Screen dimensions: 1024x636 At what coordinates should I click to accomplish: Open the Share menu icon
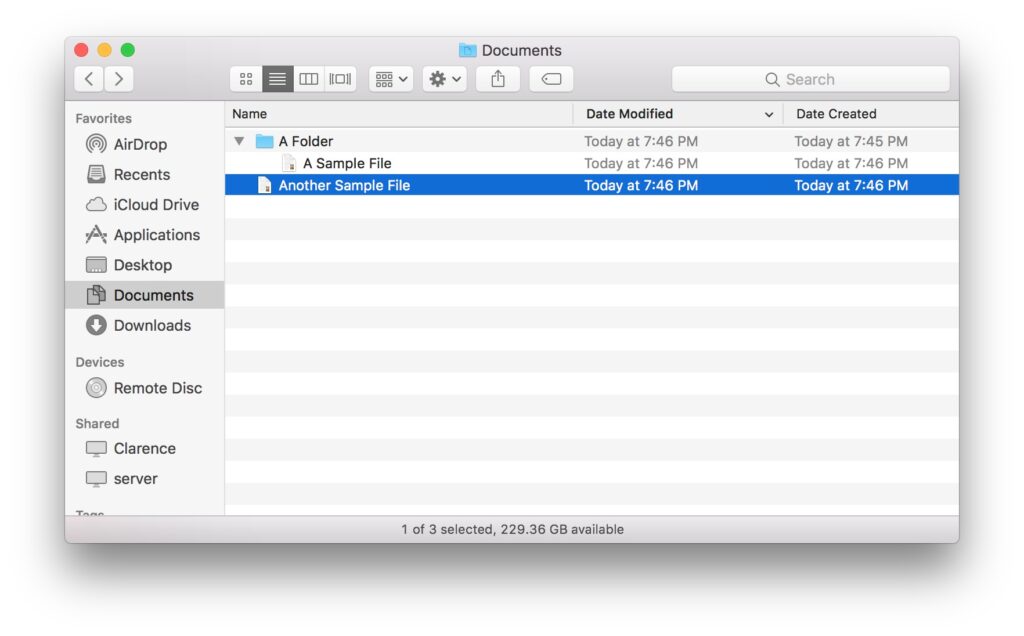497,78
